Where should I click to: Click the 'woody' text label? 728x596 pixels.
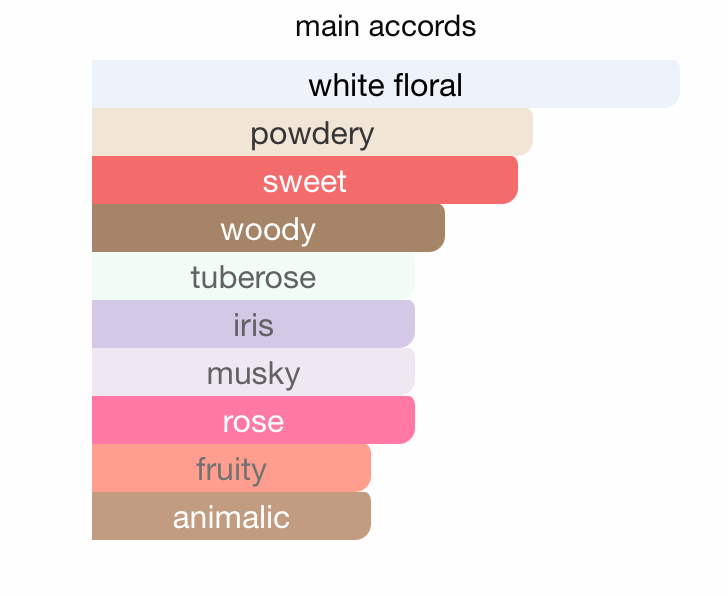click(x=268, y=231)
